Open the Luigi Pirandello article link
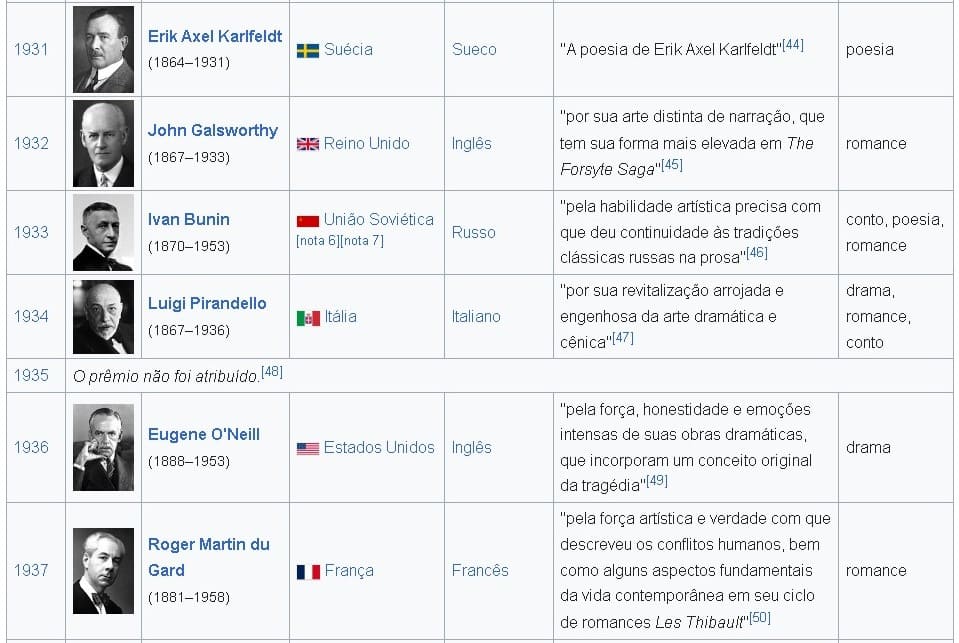Viewport: 959px width, 643px height. click(x=207, y=303)
